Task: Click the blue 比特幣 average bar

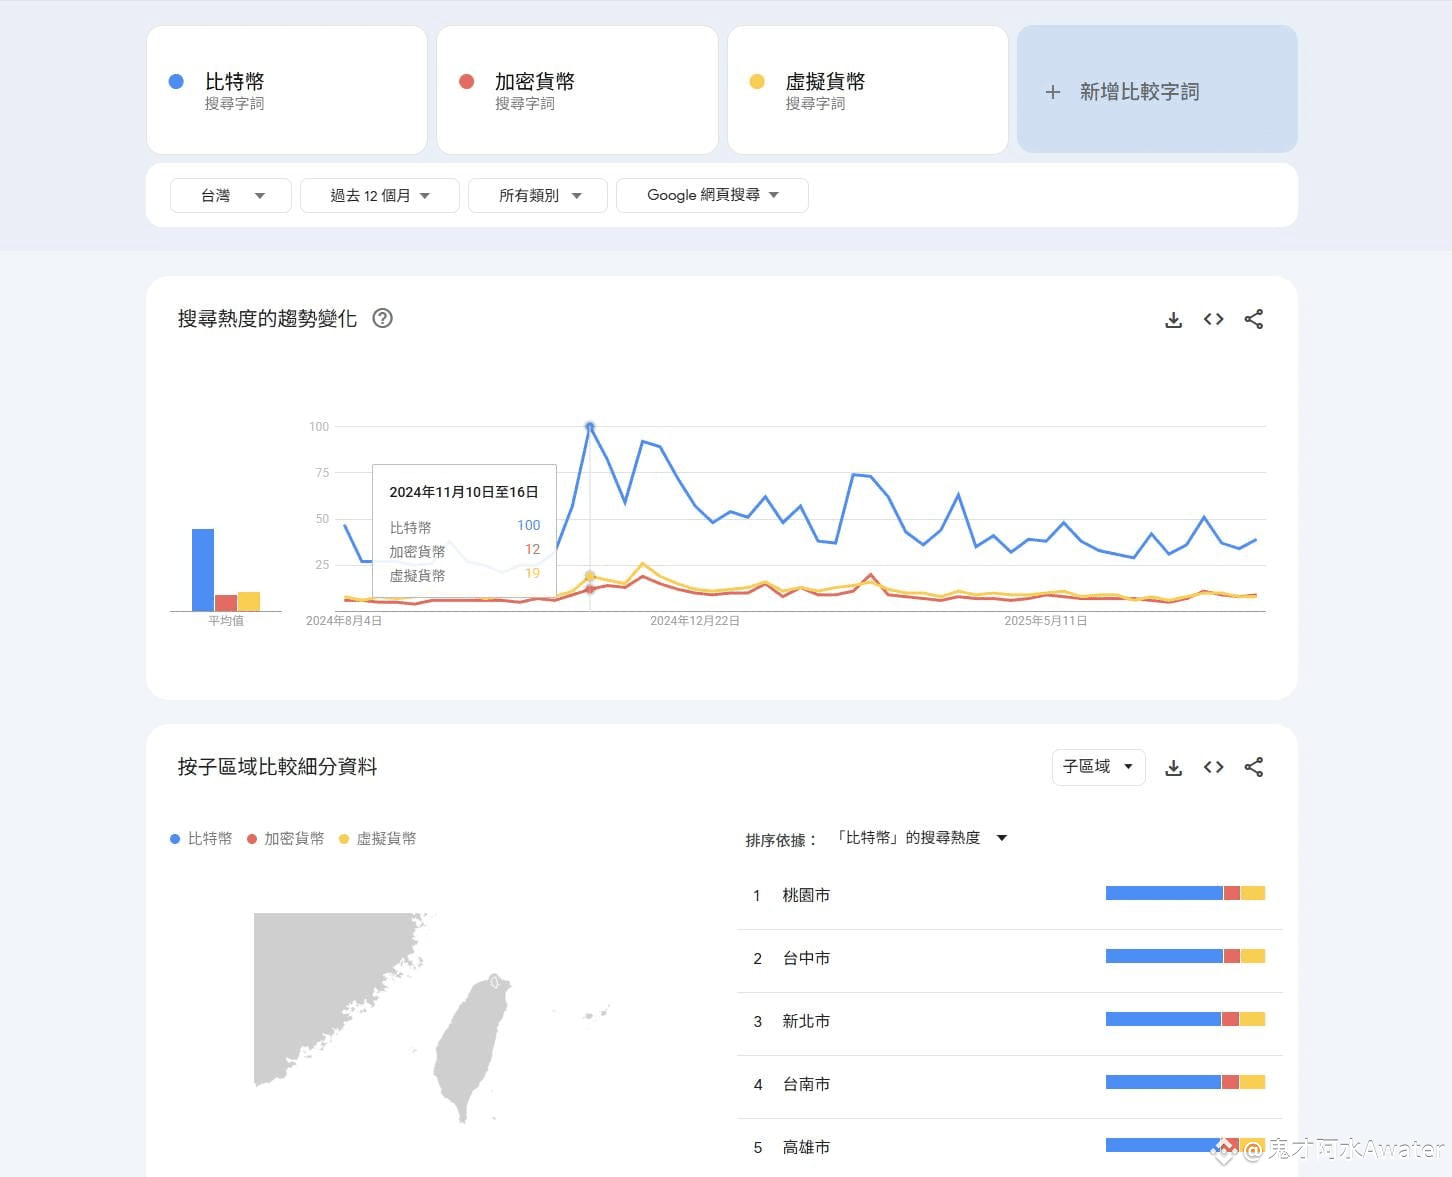Action: pyautogui.click(x=203, y=570)
